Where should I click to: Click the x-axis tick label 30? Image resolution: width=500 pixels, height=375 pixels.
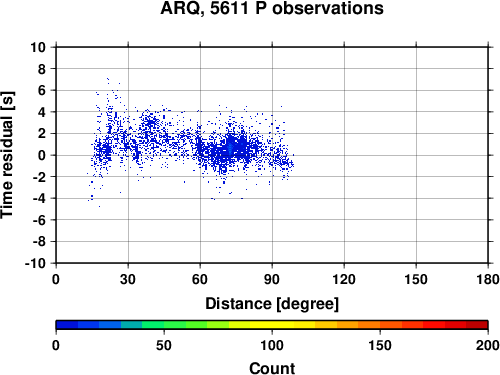128,279
